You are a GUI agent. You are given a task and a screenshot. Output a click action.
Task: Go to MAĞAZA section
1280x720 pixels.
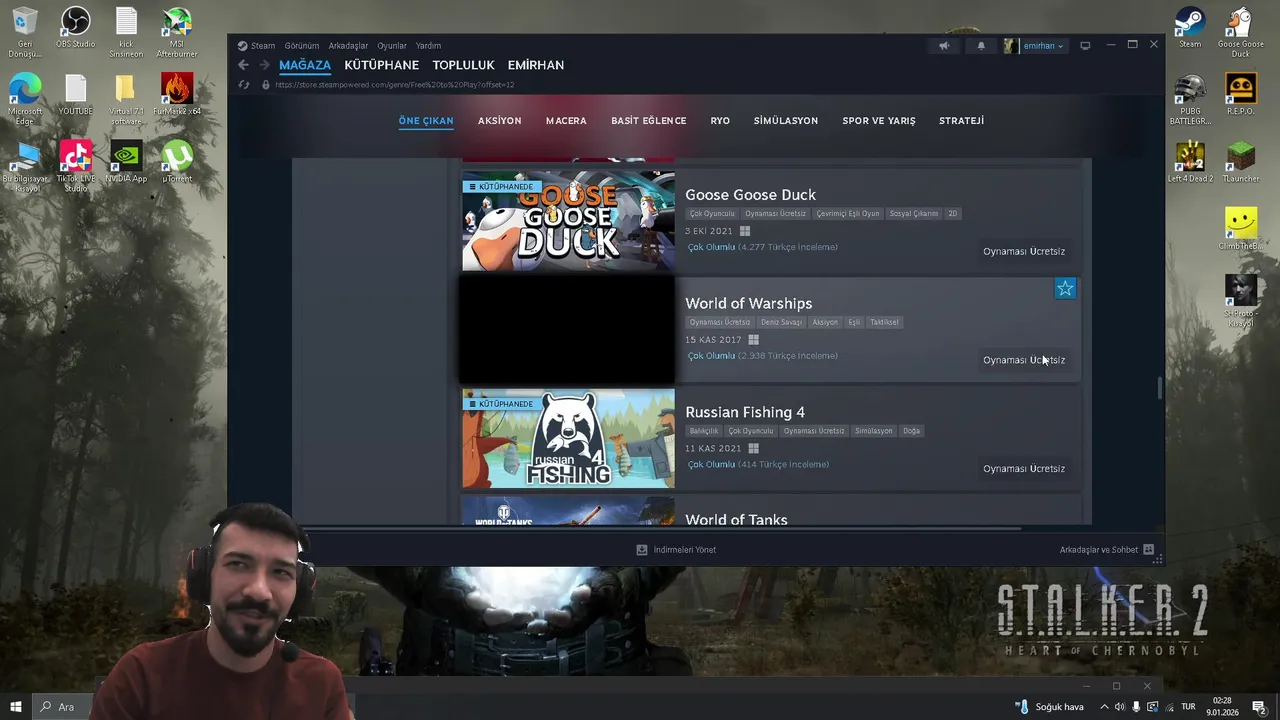pyautogui.click(x=305, y=65)
